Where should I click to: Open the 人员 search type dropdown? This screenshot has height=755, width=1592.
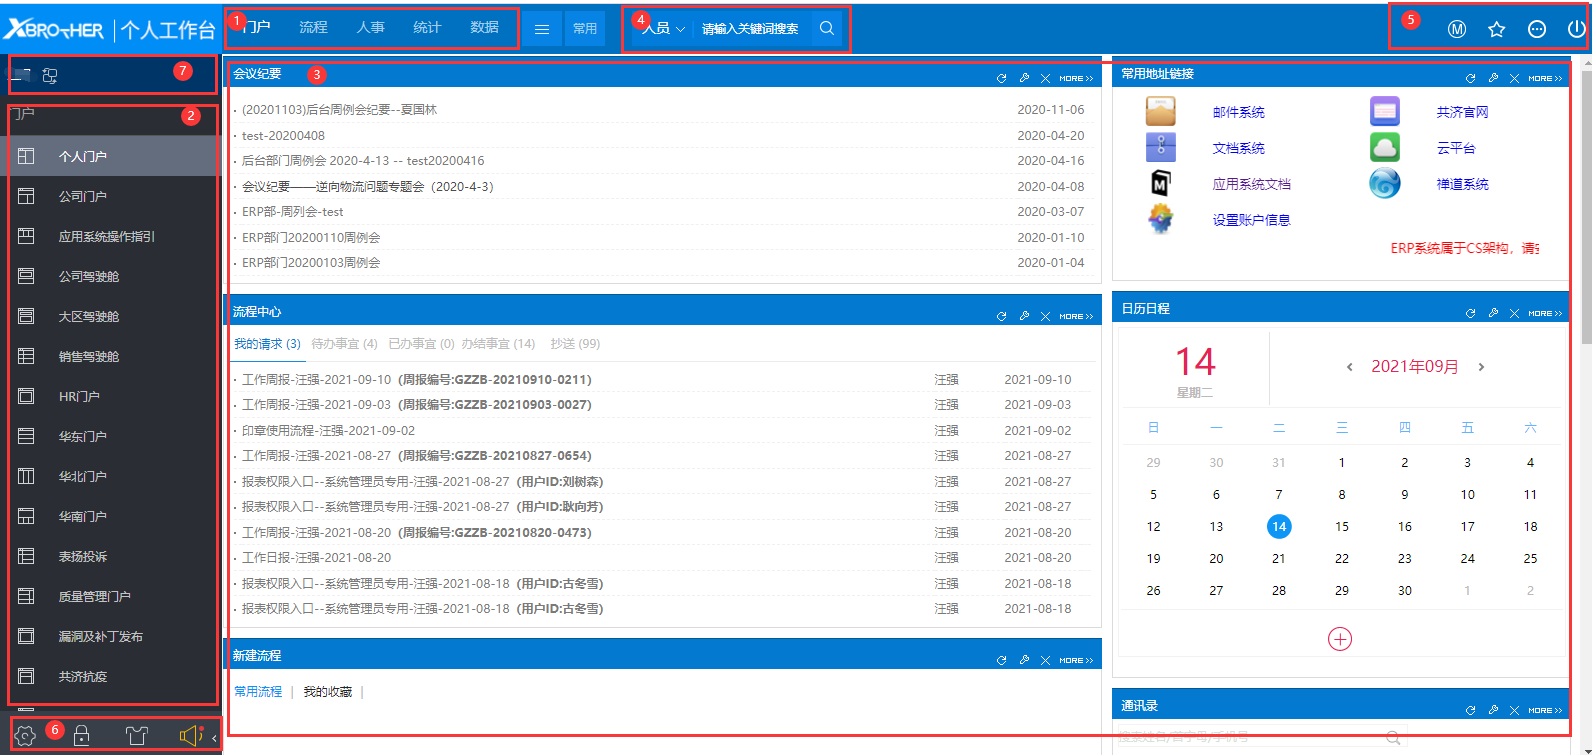pyautogui.click(x=664, y=29)
